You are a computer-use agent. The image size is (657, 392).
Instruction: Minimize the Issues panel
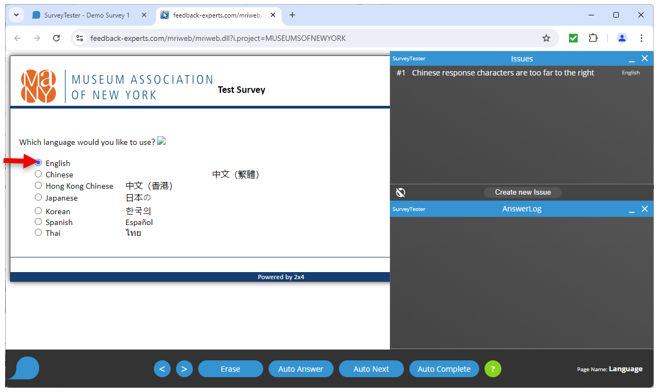[631, 59]
